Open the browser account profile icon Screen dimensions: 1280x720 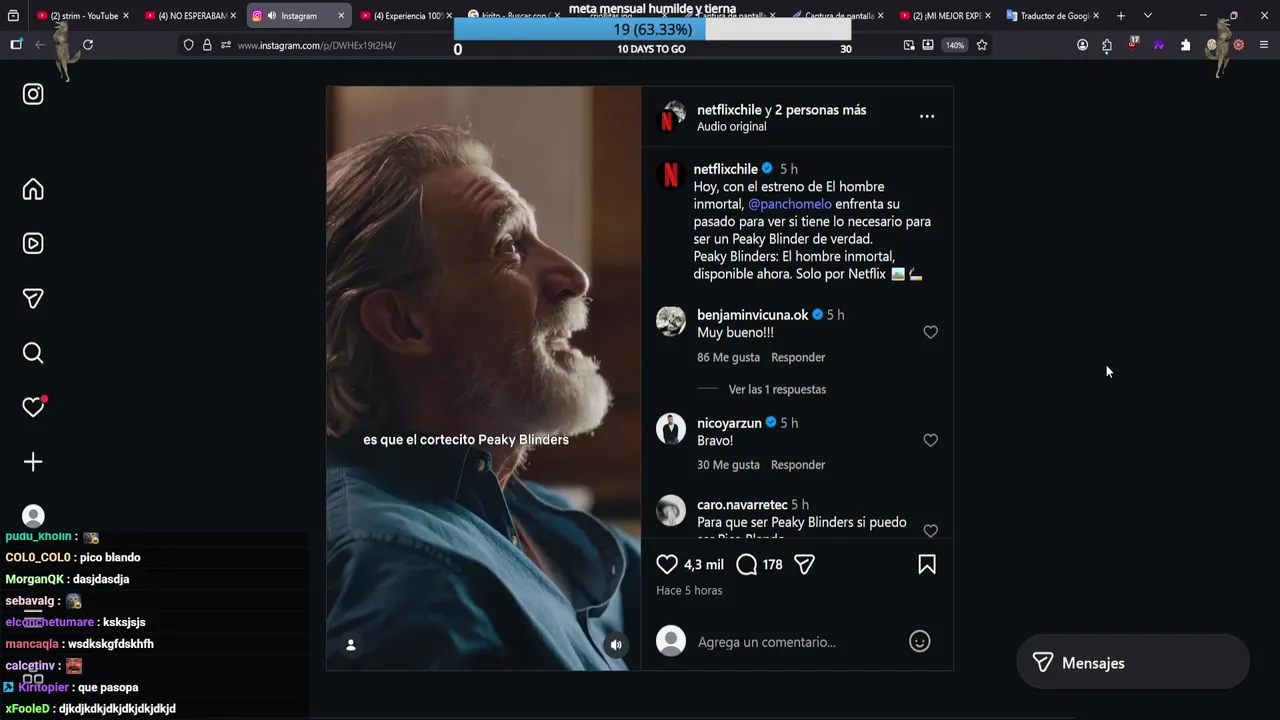pos(1082,45)
